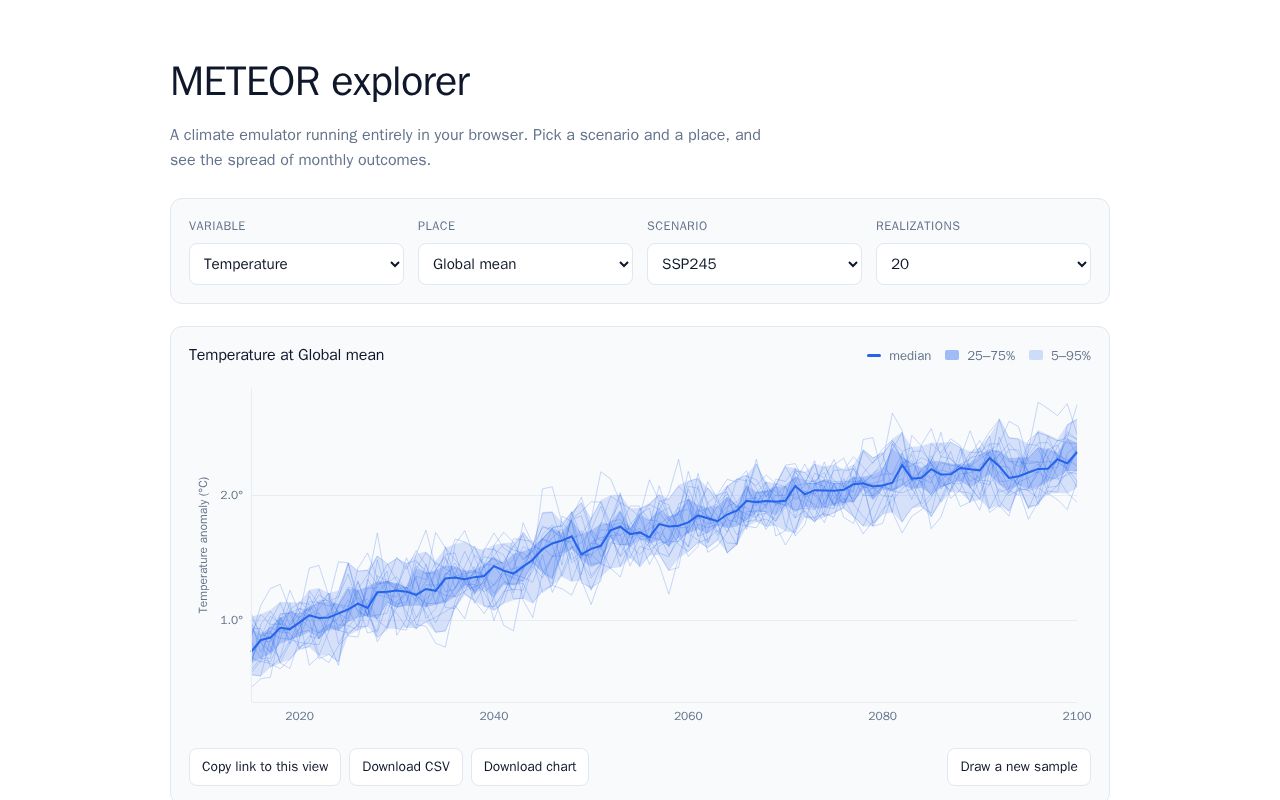This screenshot has height=800, width=1280.
Task: Click the 'Temperature anomaly (°C)' axis title
Action: pos(203,545)
